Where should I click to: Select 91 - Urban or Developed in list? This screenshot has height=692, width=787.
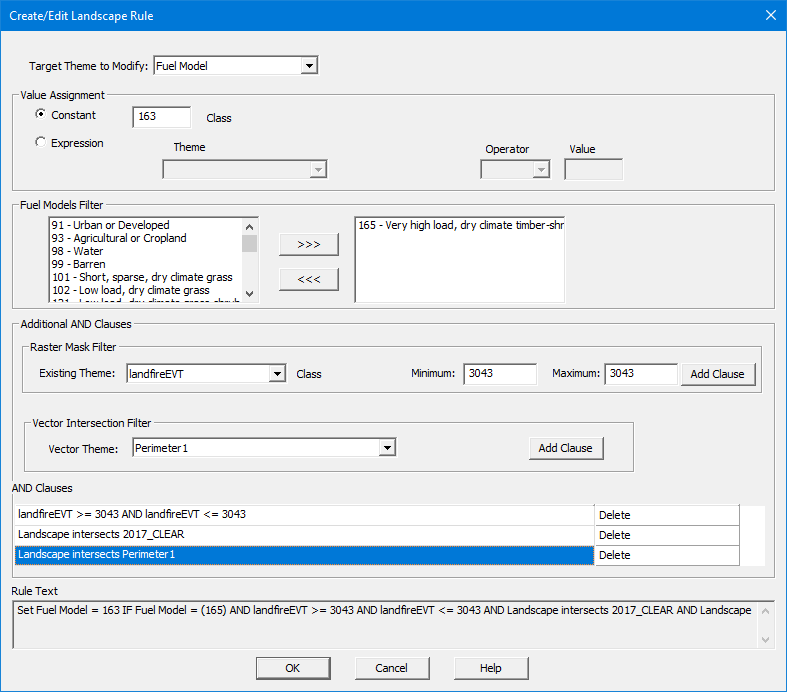(x=146, y=225)
